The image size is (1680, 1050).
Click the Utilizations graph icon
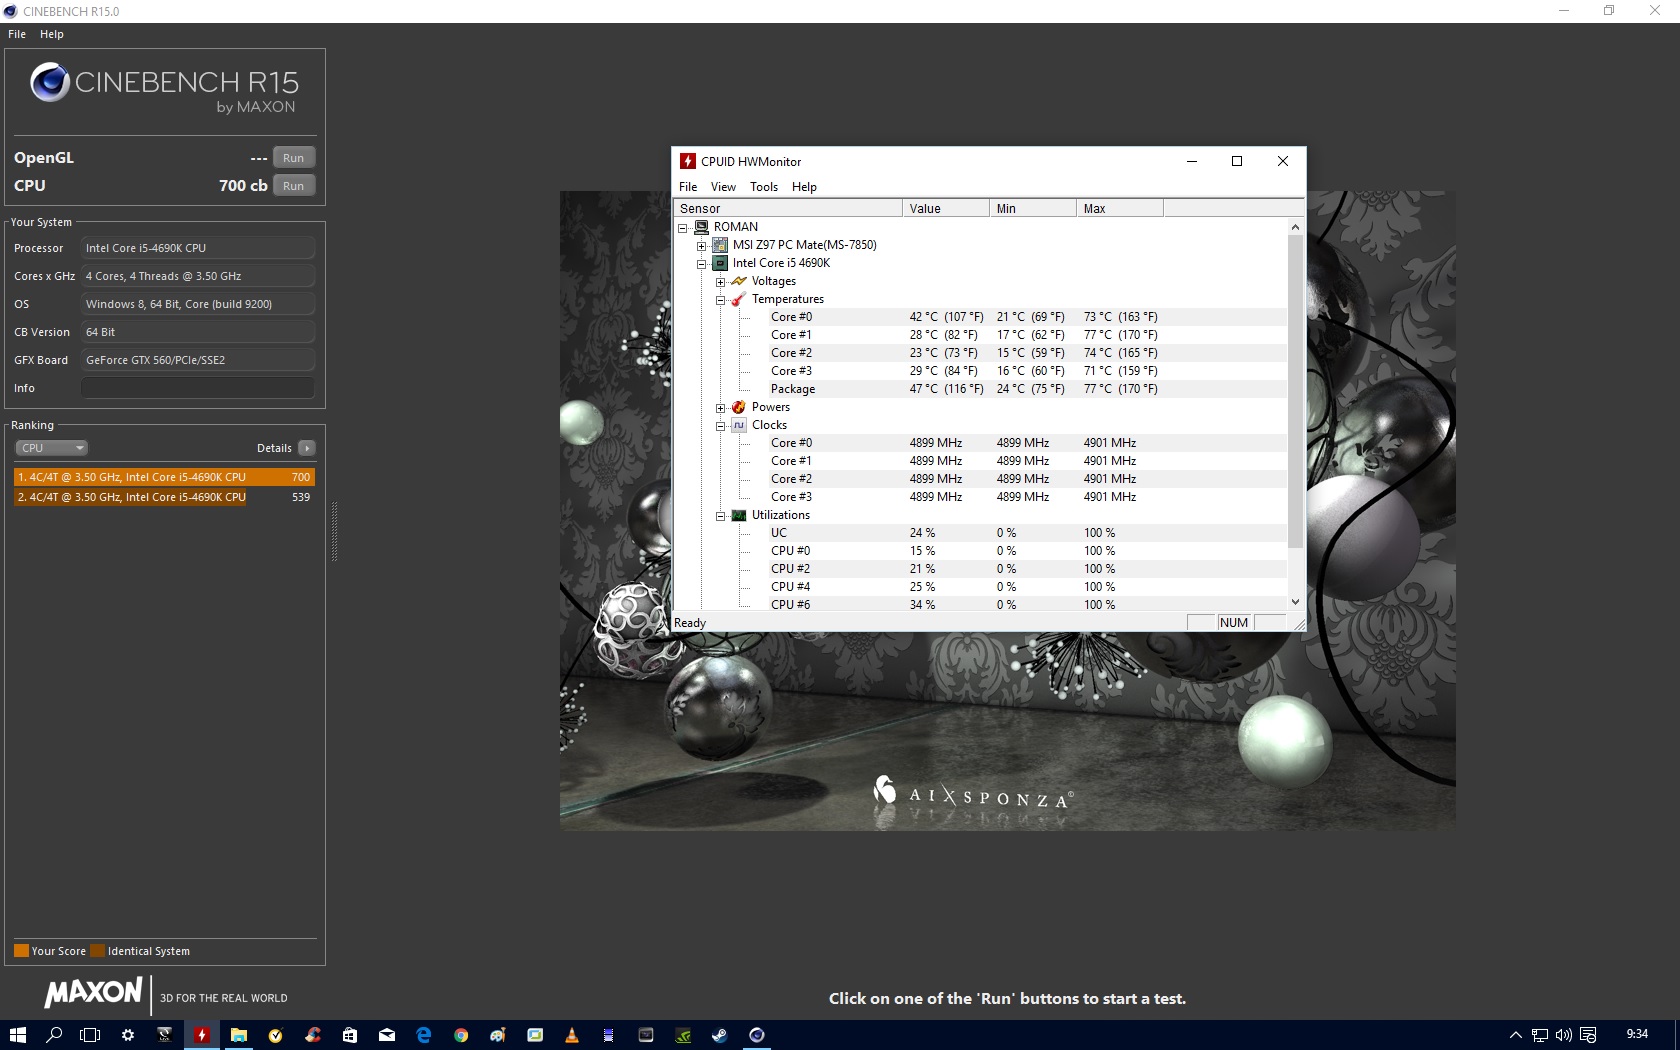739,515
